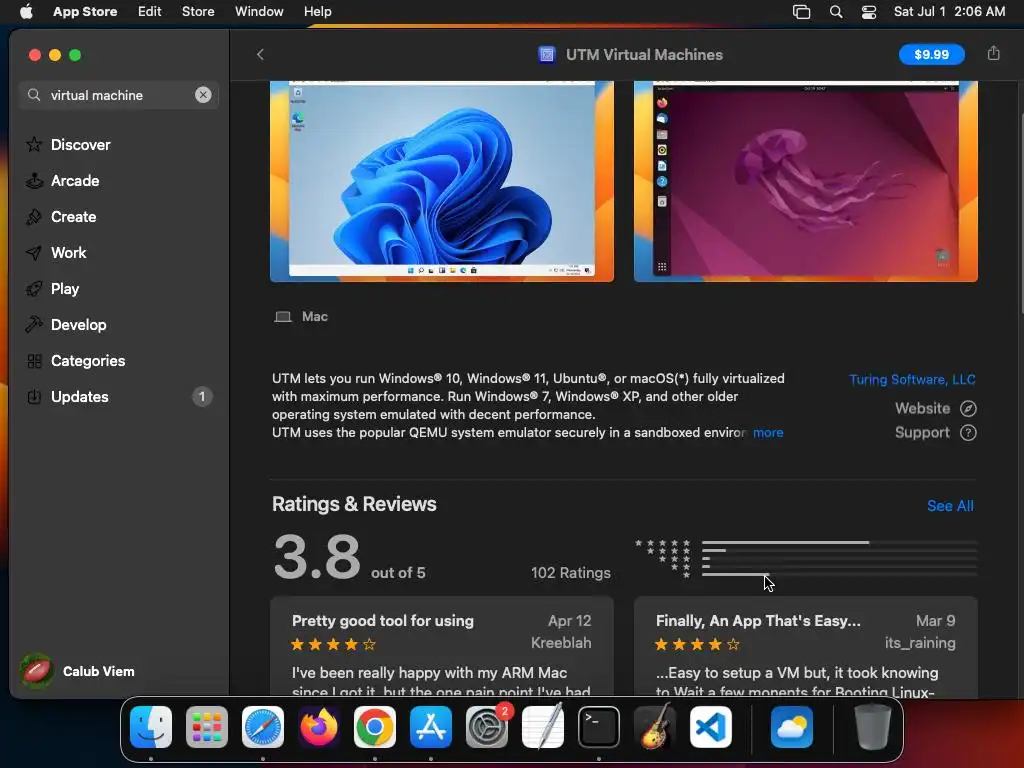The image size is (1024, 768).
Task: Go back with the chevron arrow
Action: pos(260,55)
